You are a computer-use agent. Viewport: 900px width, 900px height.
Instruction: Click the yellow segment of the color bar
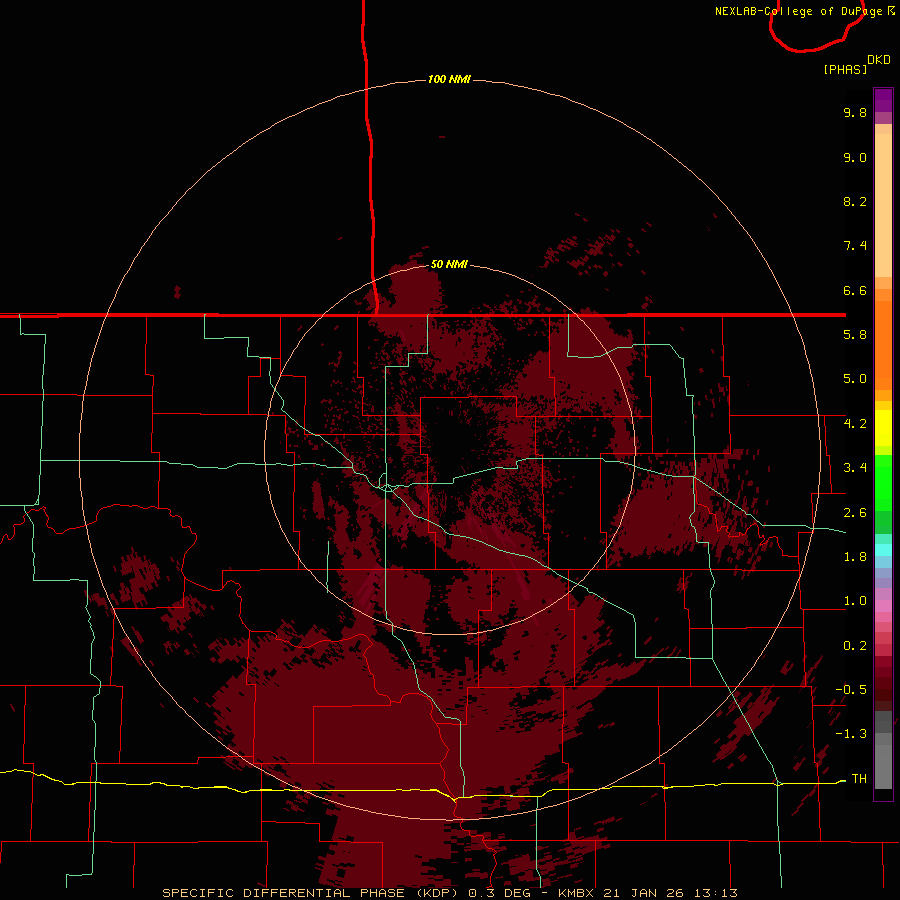pos(883,428)
